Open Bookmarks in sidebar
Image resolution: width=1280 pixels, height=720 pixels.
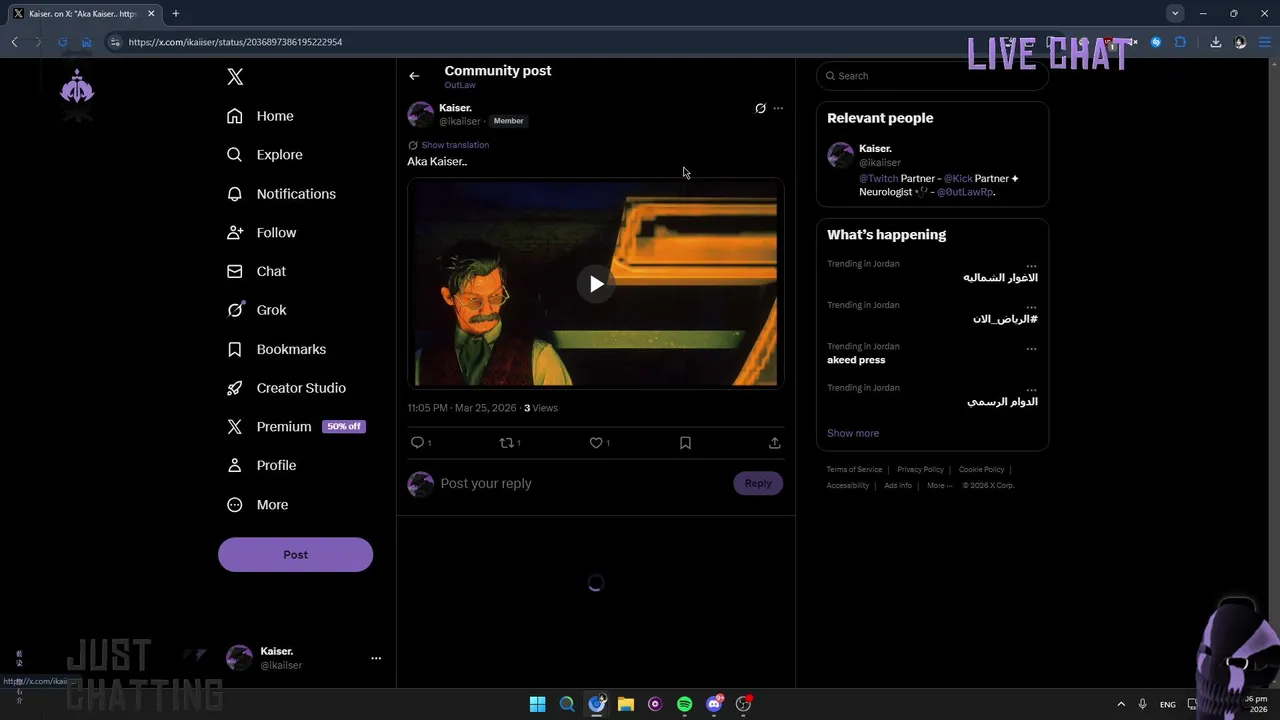pos(276,349)
